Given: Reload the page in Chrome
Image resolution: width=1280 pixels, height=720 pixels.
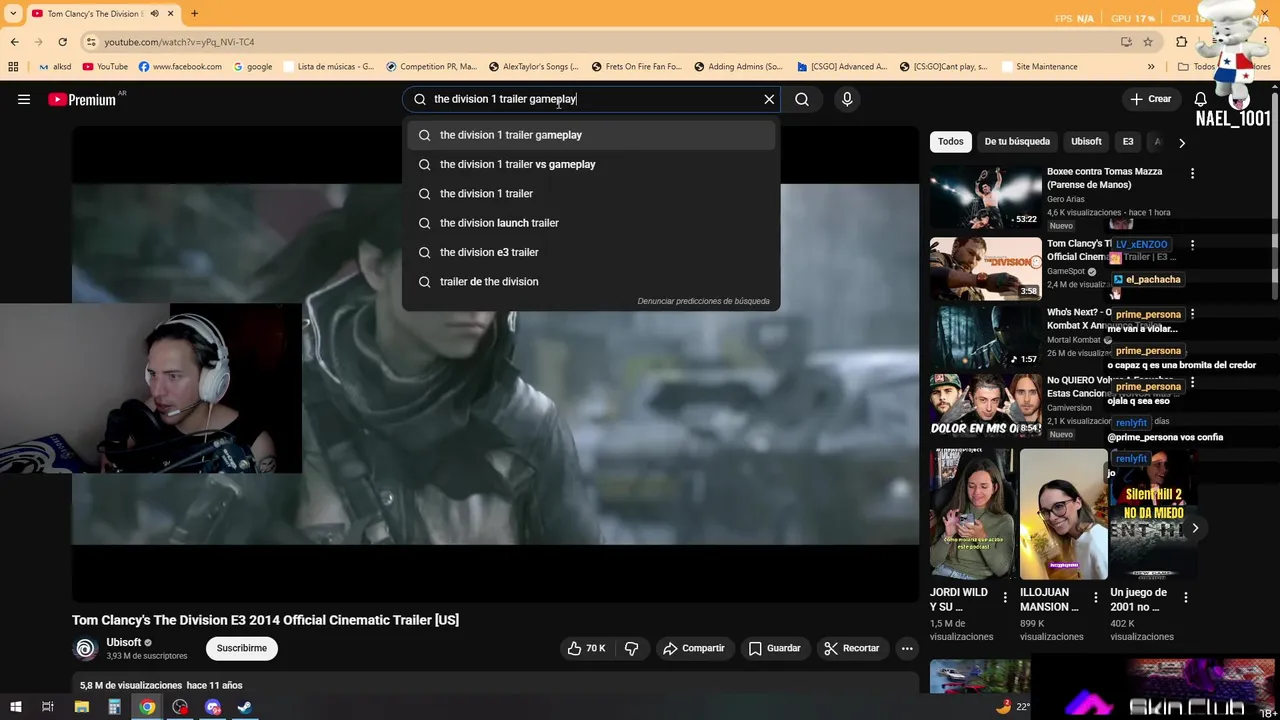Looking at the screenshot, I should coord(62,42).
